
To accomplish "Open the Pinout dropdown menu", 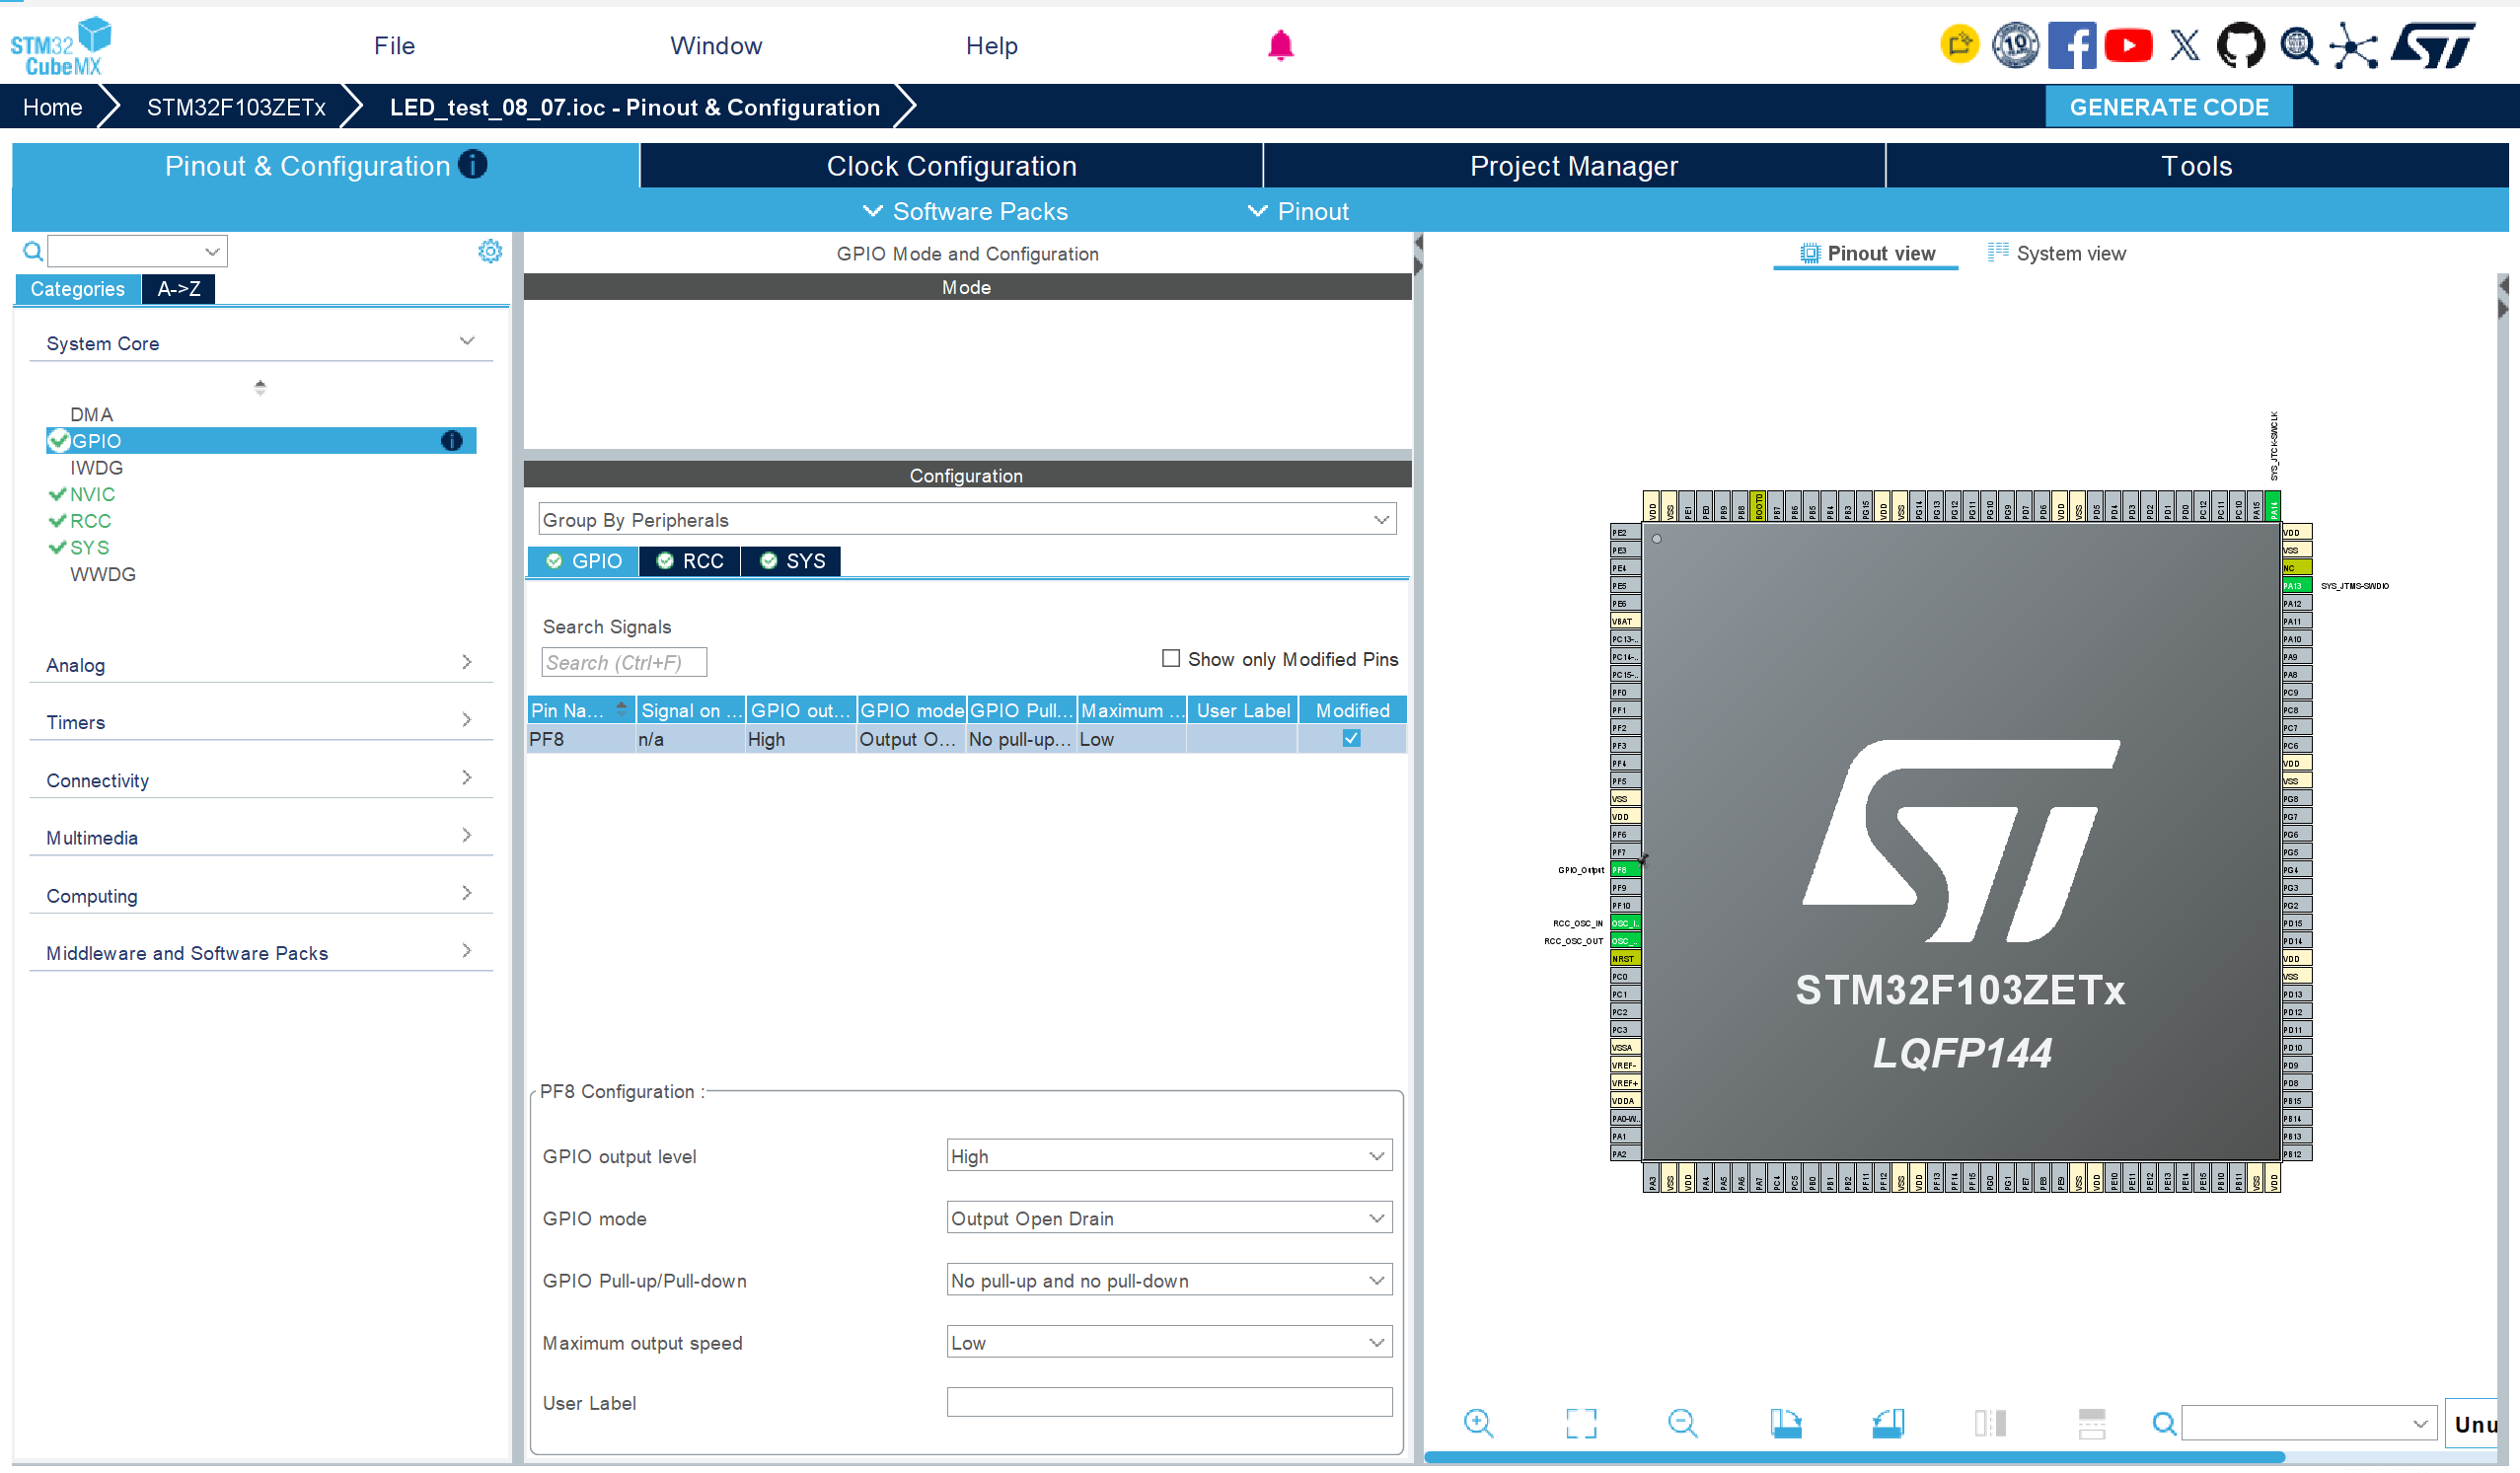I will point(1299,211).
